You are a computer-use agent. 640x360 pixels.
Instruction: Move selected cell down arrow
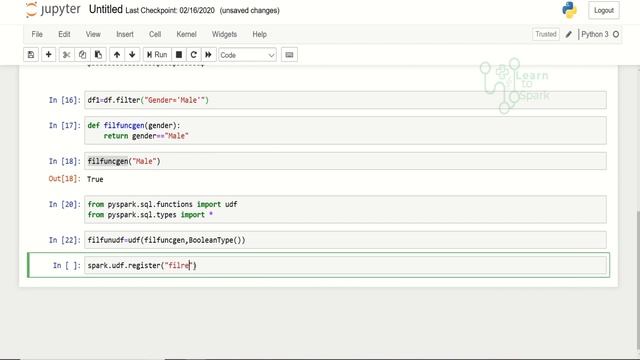tap(132, 55)
